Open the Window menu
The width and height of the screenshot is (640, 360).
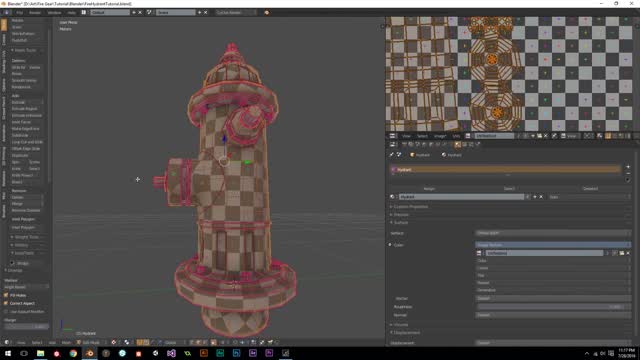(x=54, y=12)
